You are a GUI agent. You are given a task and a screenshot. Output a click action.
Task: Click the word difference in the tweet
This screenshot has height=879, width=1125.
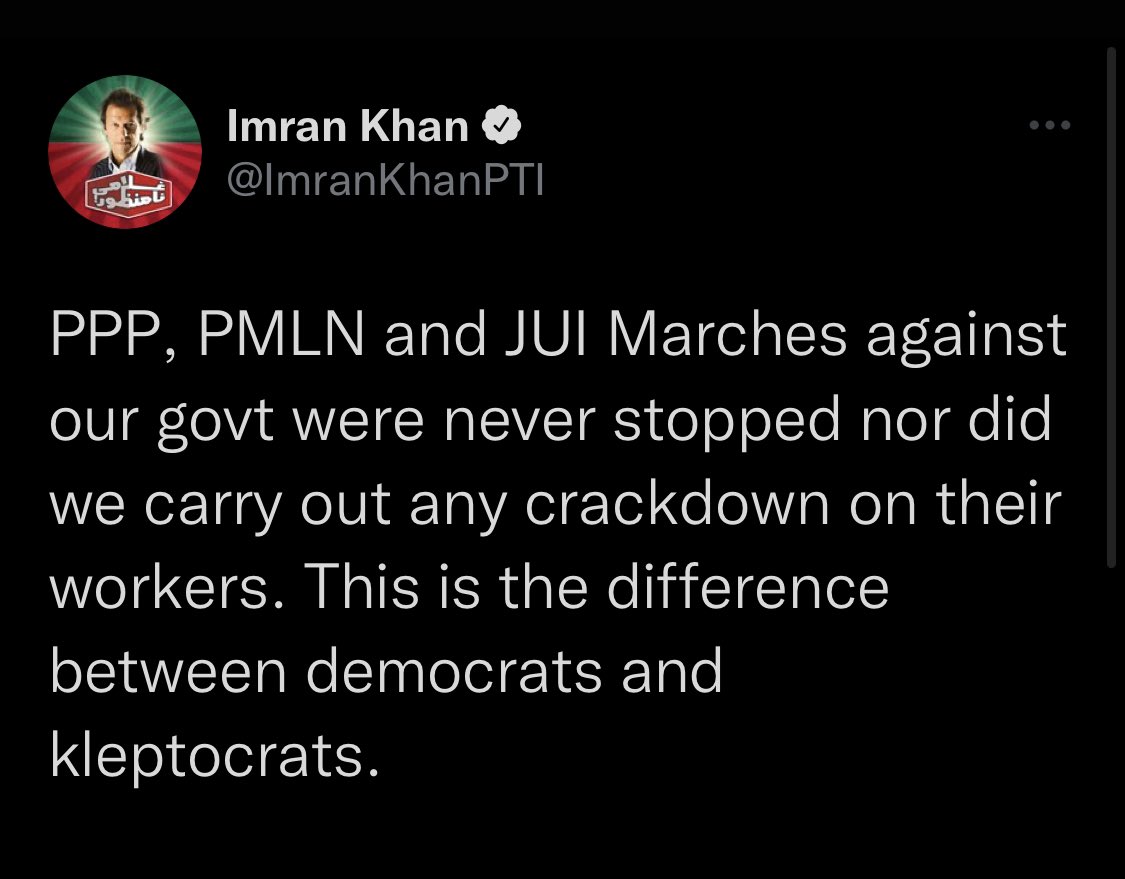[748, 588]
